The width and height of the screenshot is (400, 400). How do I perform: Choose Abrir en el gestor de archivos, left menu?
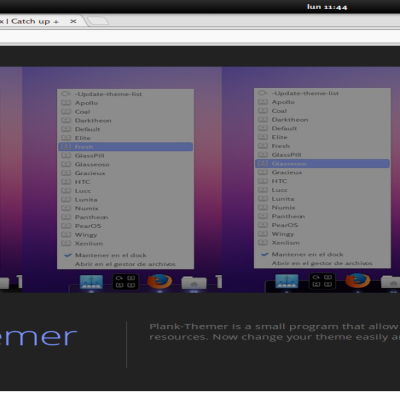125,264
